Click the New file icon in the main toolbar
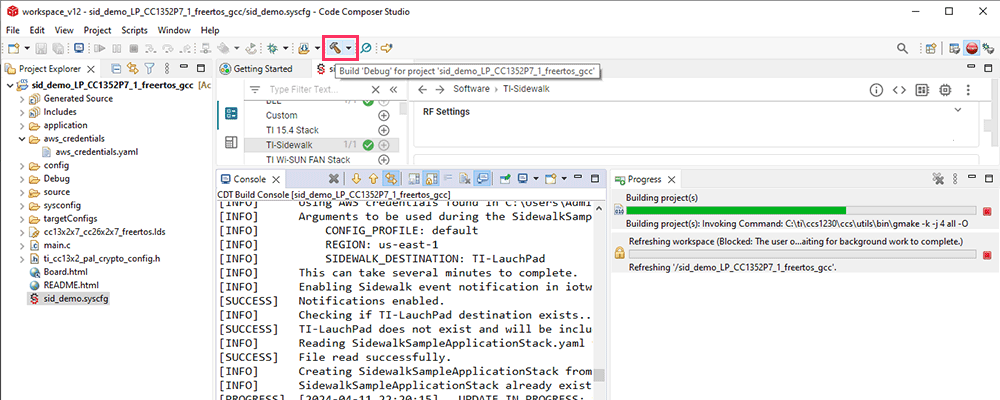The height and width of the screenshot is (400, 1000). click(x=14, y=48)
